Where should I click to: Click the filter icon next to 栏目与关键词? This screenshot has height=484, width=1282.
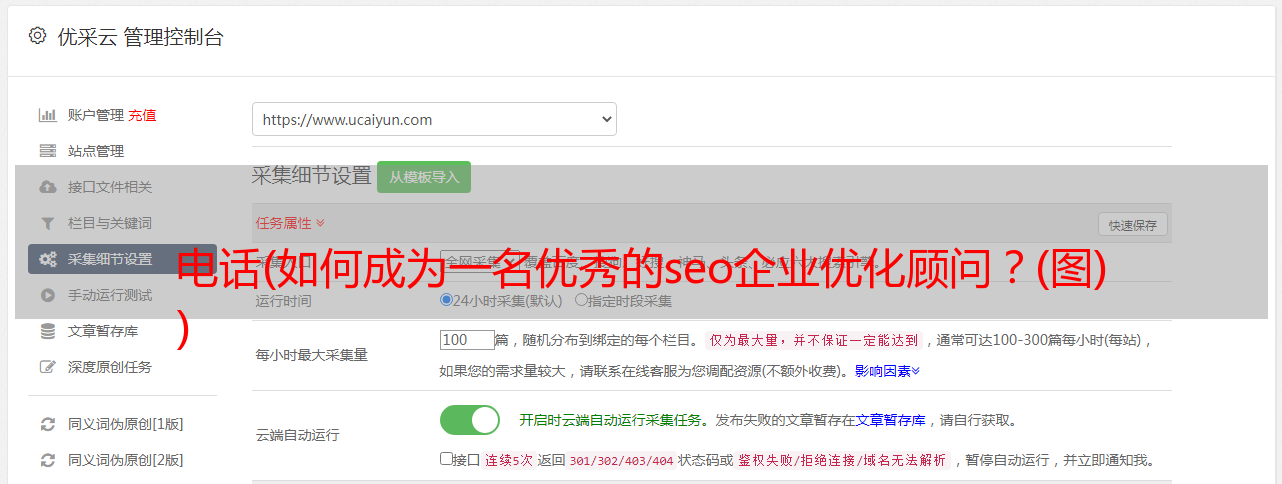click(47, 223)
